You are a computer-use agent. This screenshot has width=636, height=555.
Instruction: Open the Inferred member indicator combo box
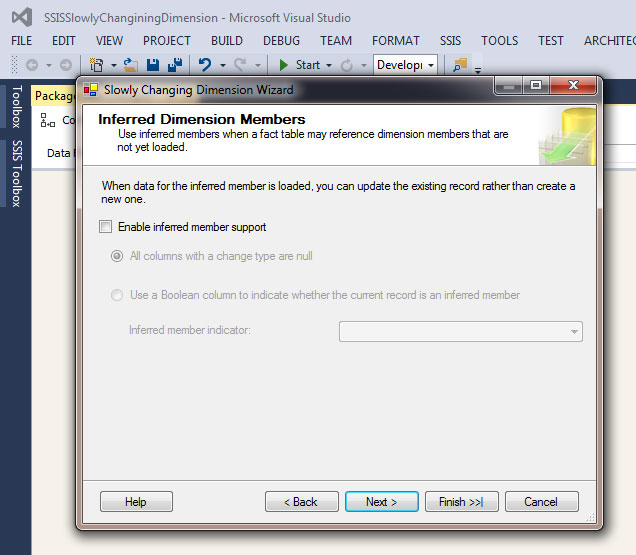pos(461,332)
